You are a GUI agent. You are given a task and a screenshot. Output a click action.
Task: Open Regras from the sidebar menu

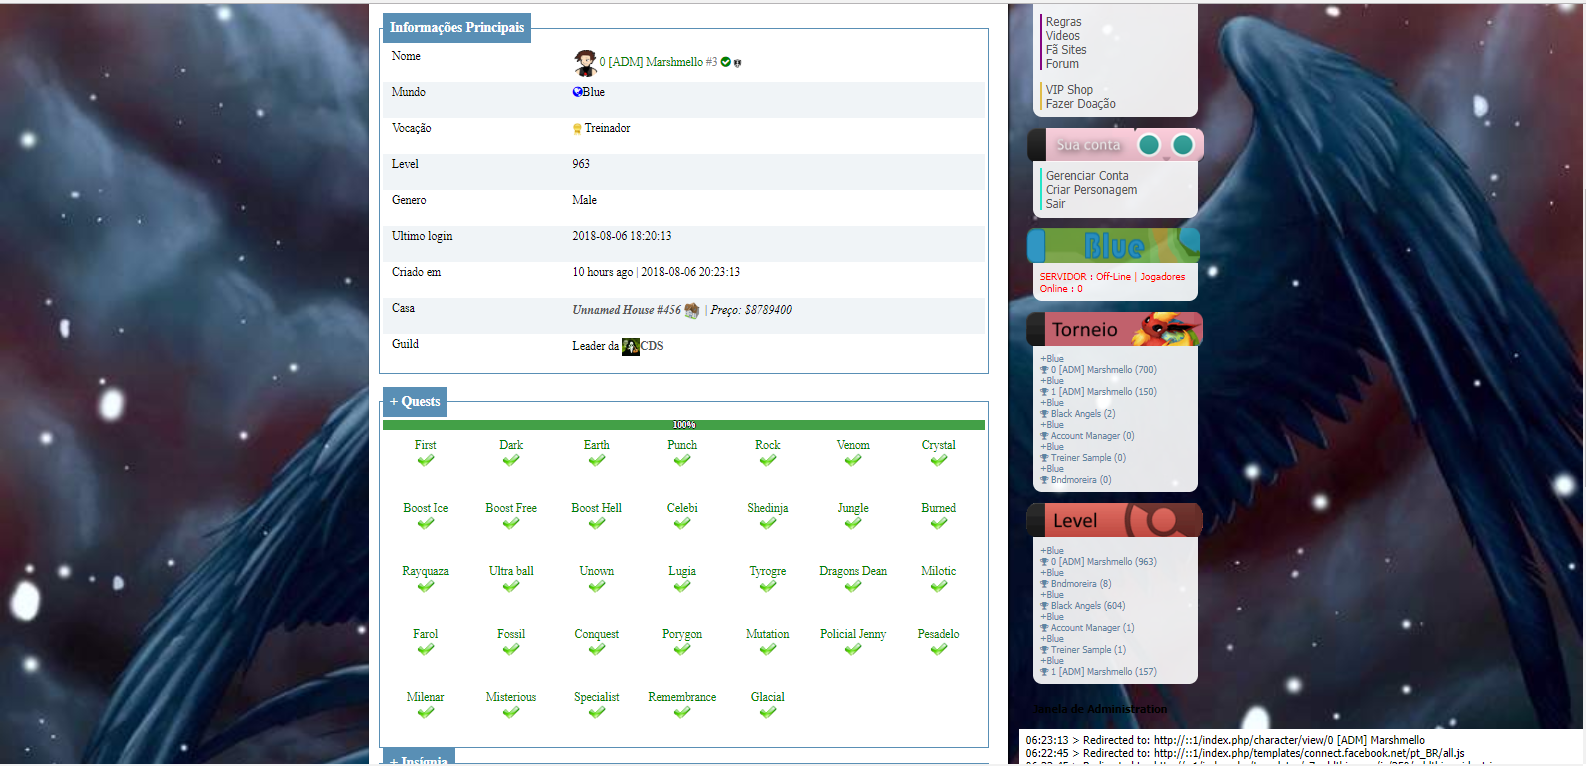(x=1063, y=22)
